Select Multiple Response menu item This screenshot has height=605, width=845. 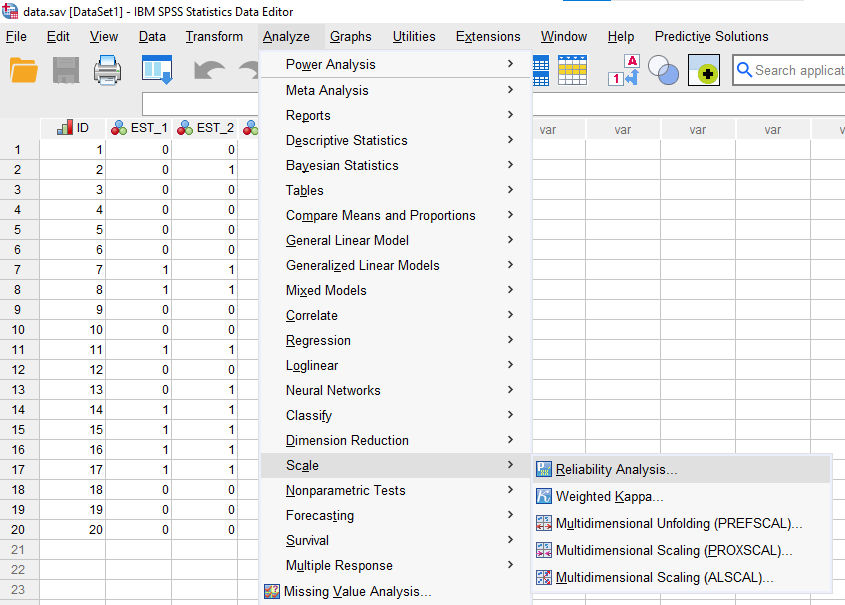[x=396, y=565]
